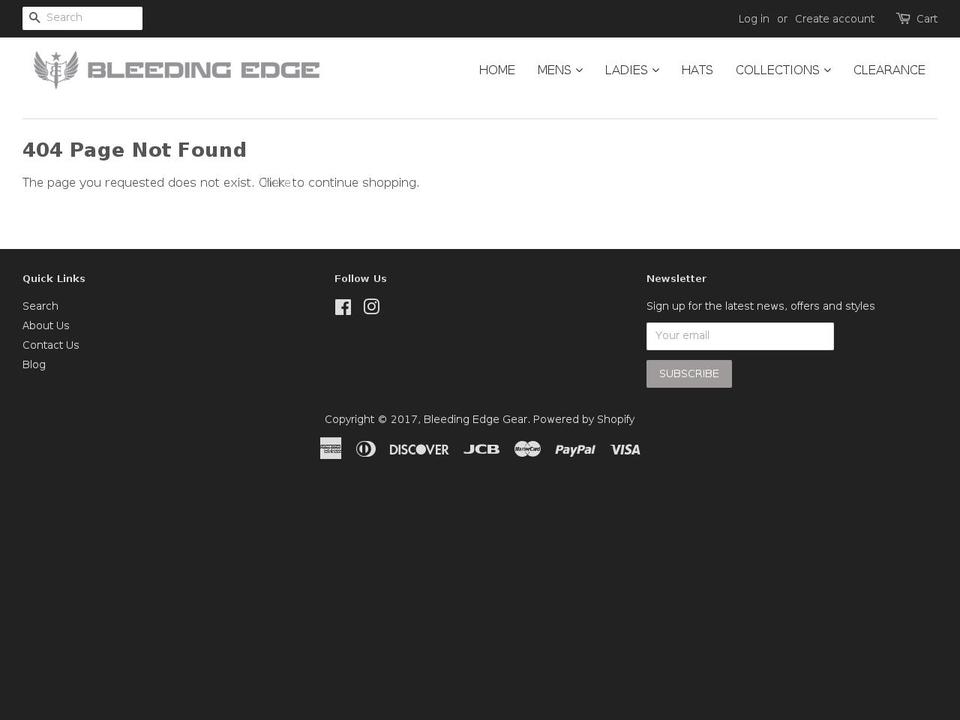Click the Visa payment icon

pyautogui.click(x=625, y=449)
